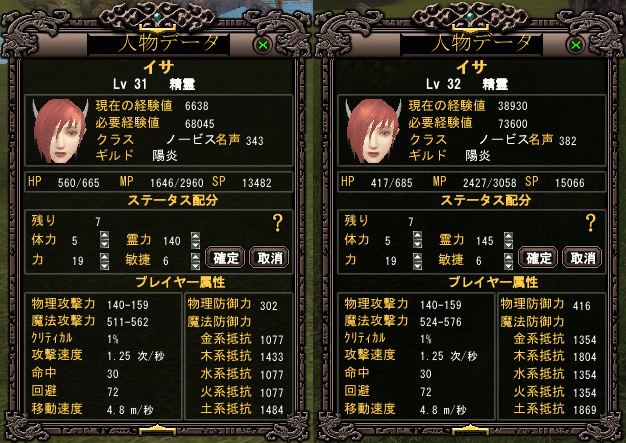Click 確定 button in the right panel
Screen dimensions: 626x443
(x=538, y=257)
